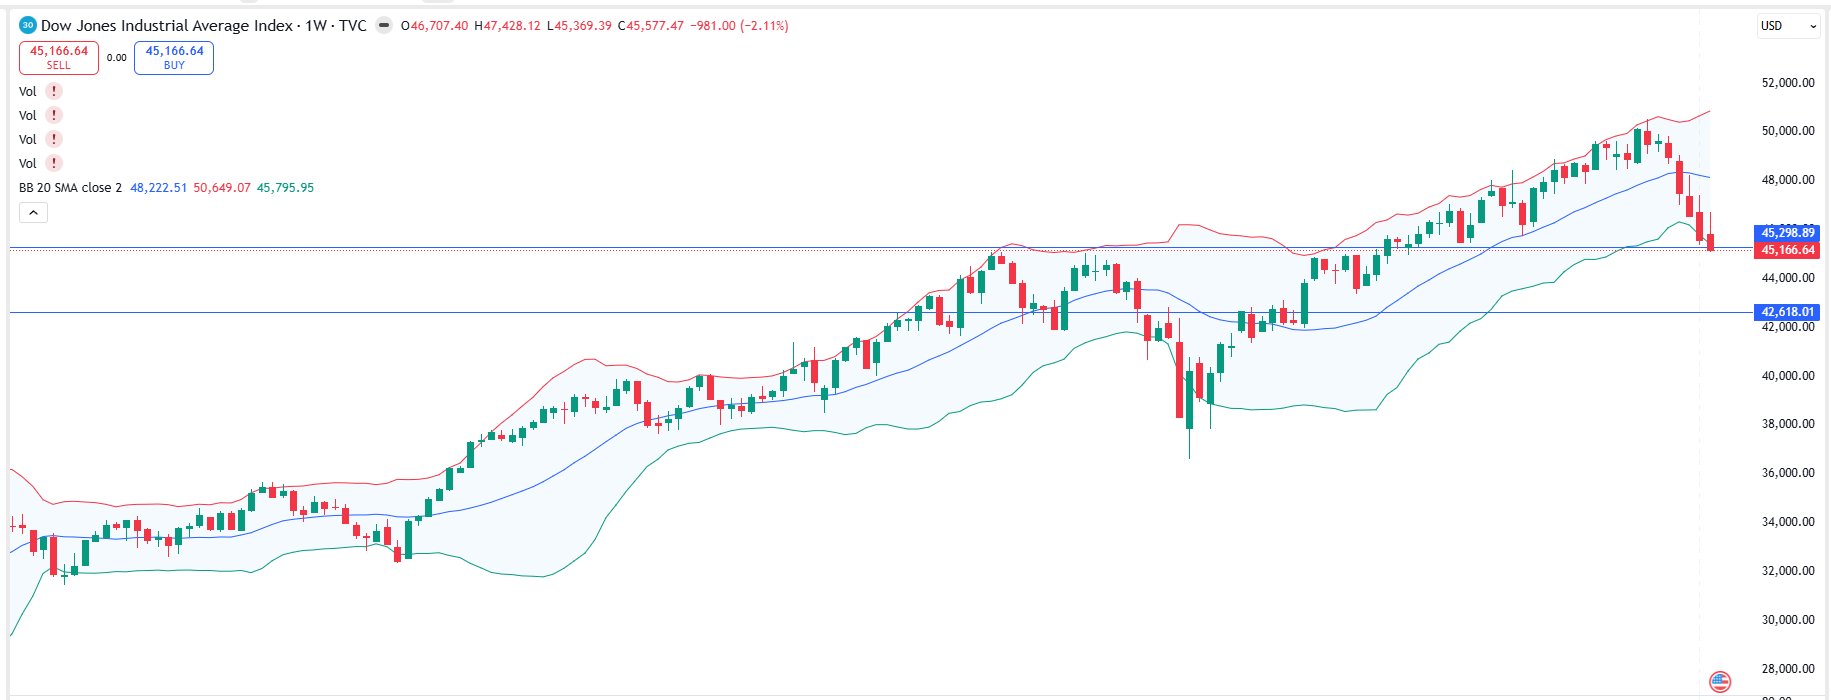Click the second Vol indicator's error icon
1831x700 pixels.
54,115
